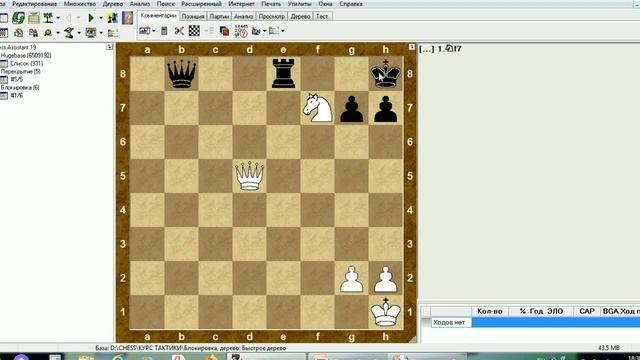Open the dropdown arrow beside the monitor icon
The image size is (640, 360).
point(101,33)
